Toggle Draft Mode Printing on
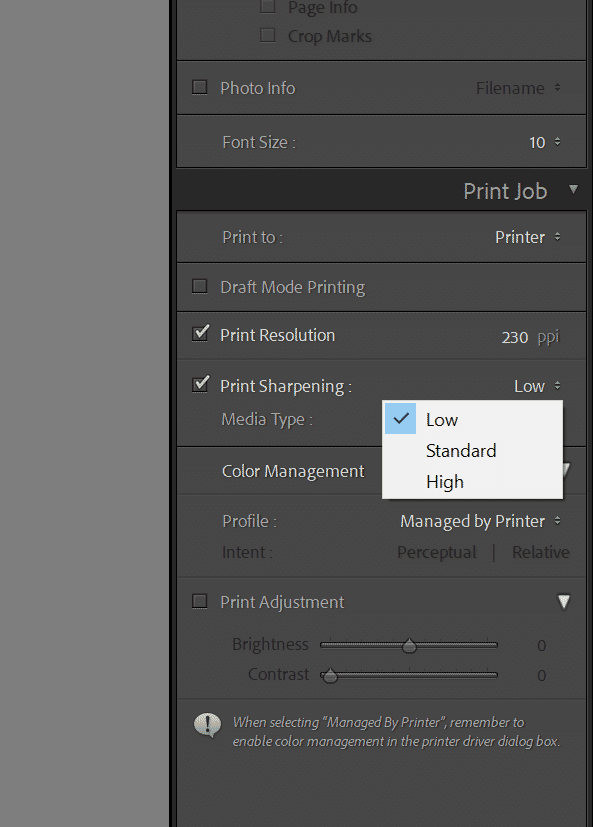Viewport: 593px width, 827px height. [199, 286]
